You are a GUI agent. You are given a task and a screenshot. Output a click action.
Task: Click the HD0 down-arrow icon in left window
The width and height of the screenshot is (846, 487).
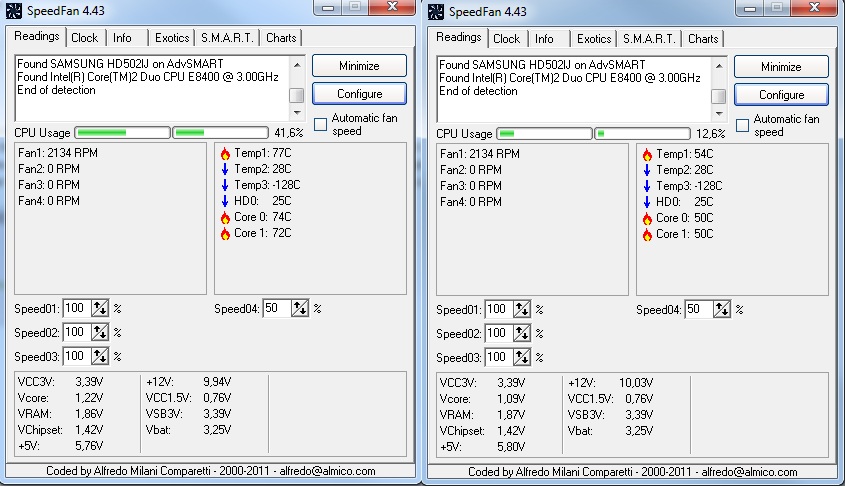pos(225,201)
